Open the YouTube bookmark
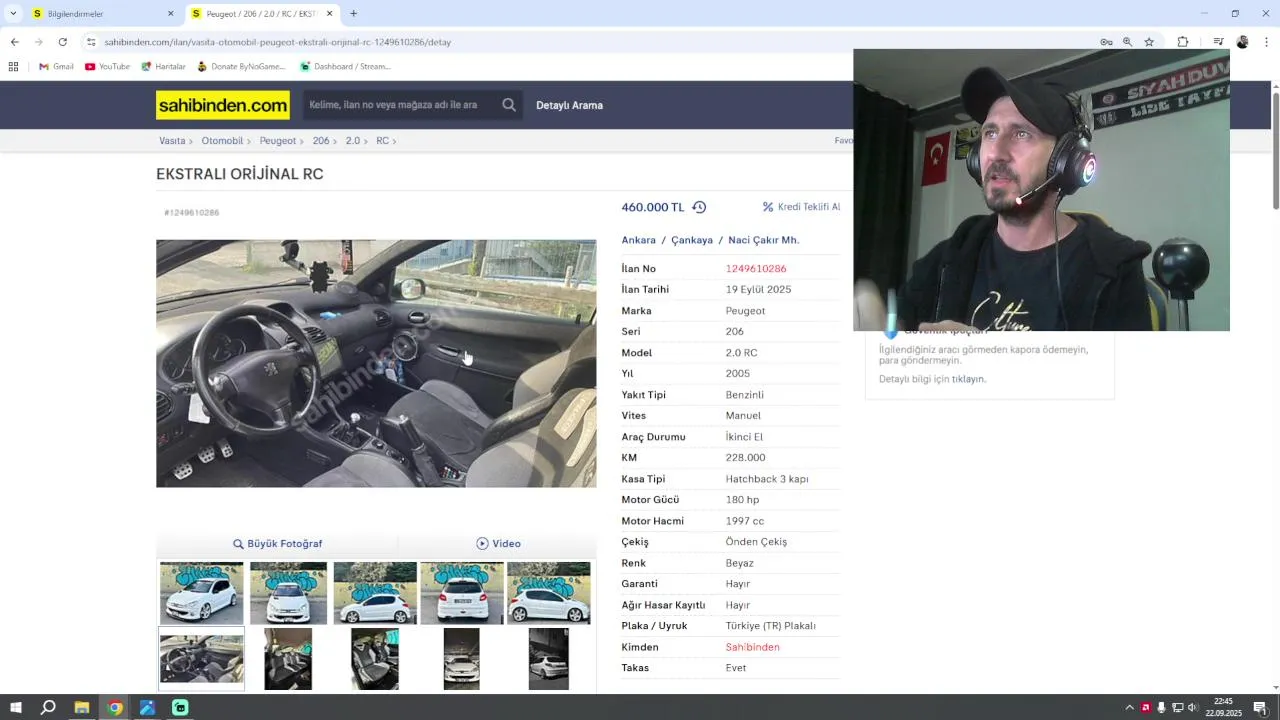 (107, 67)
